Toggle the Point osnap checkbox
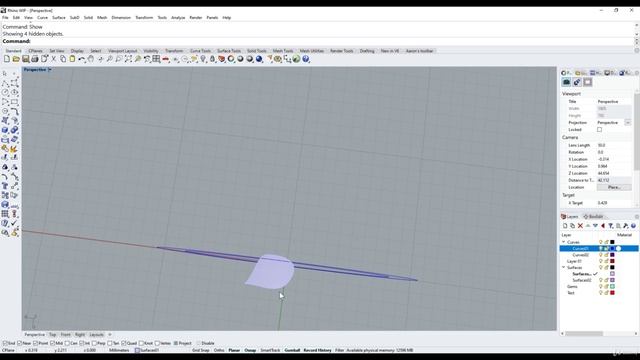Viewport: 640px width, 360px height. click(x=36, y=343)
